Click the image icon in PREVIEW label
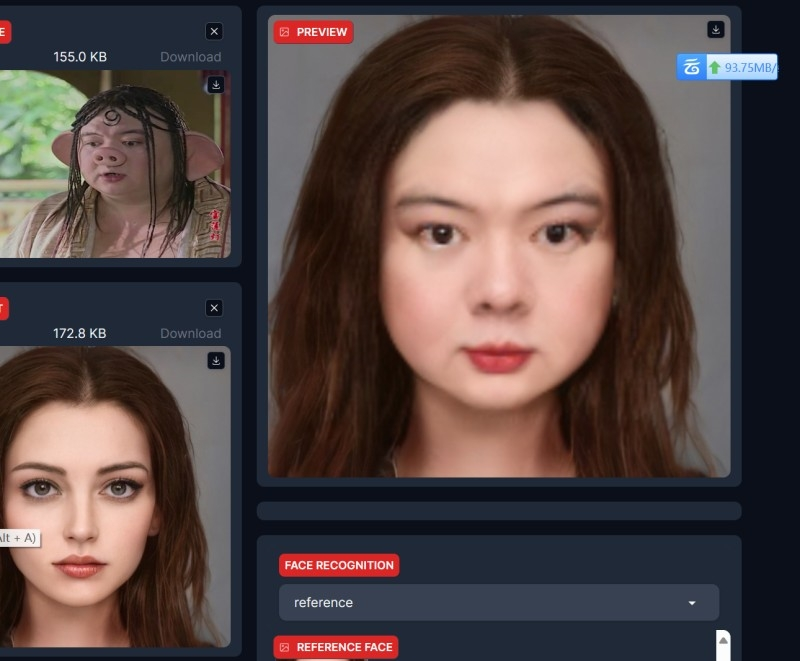Viewport: 800px width, 661px height. pyautogui.click(x=285, y=32)
